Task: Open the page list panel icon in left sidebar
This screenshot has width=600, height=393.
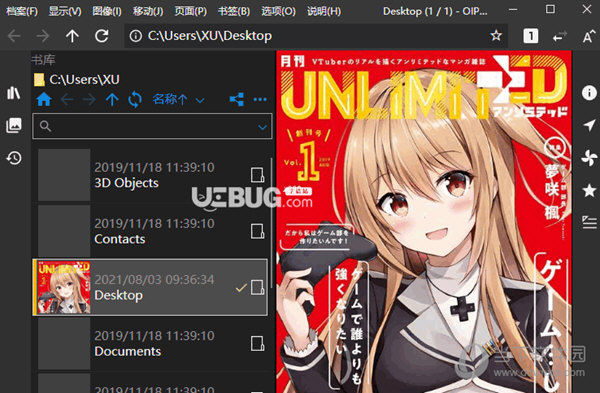Action: [x=14, y=126]
